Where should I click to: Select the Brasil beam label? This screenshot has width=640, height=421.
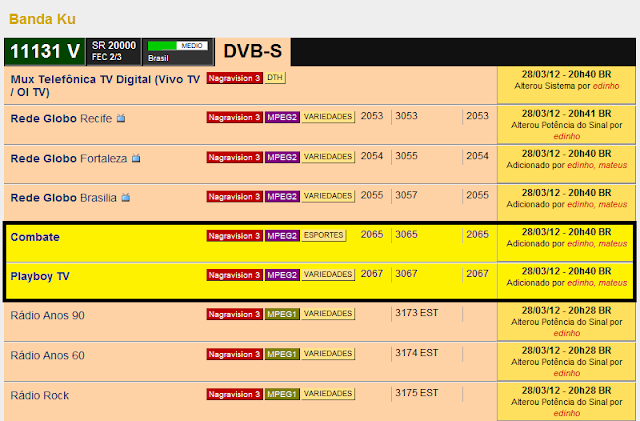click(158, 58)
